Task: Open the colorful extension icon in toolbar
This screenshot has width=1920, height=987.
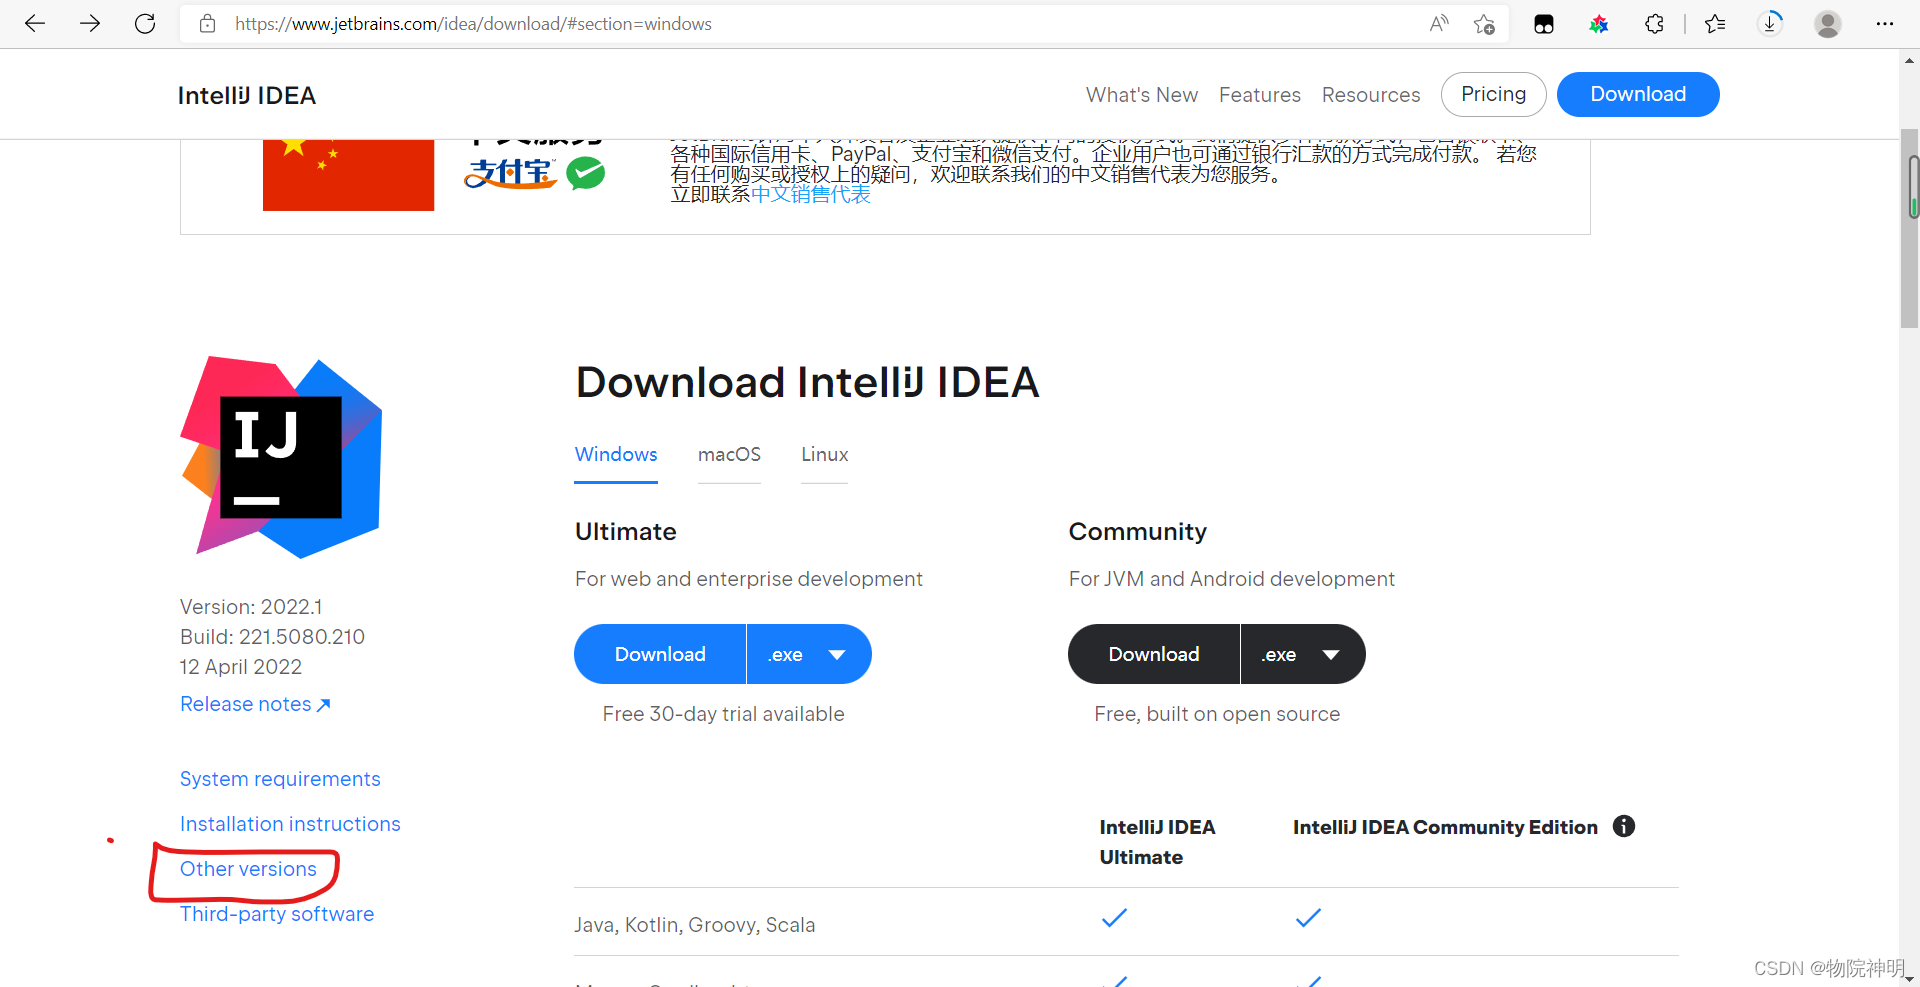Action: click(1599, 24)
